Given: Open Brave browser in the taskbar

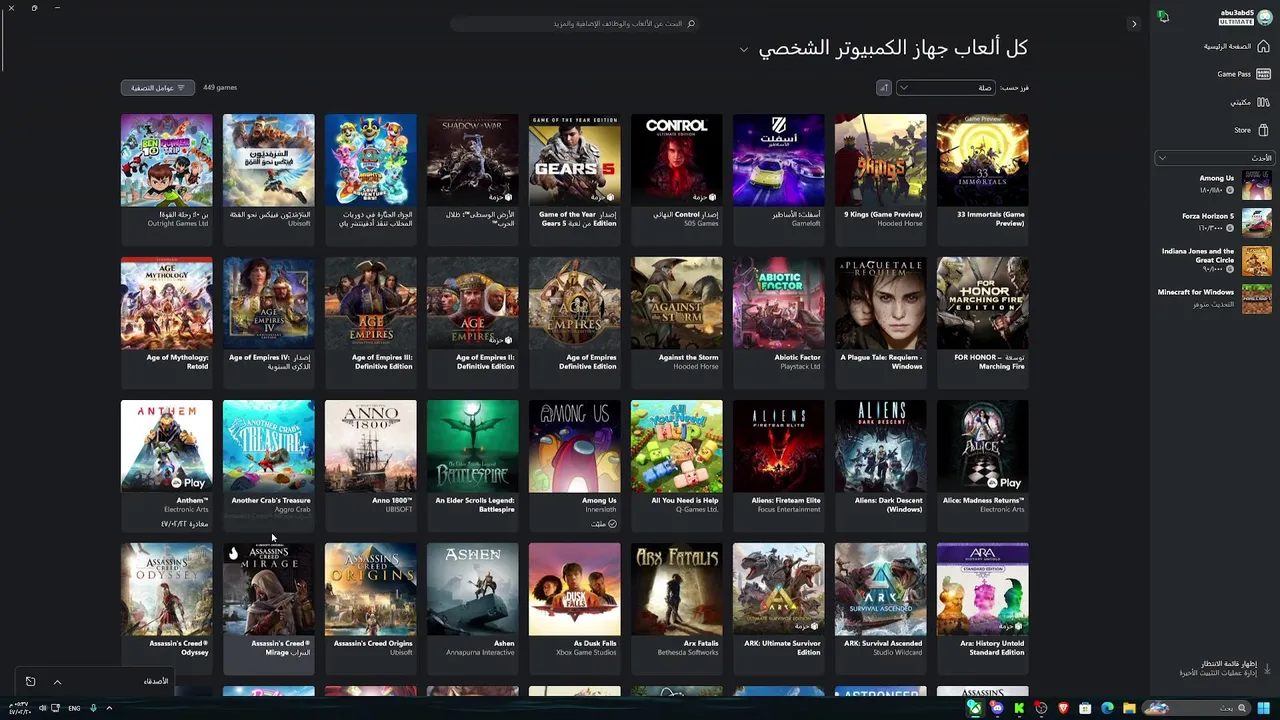Looking at the screenshot, I should [1063, 708].
